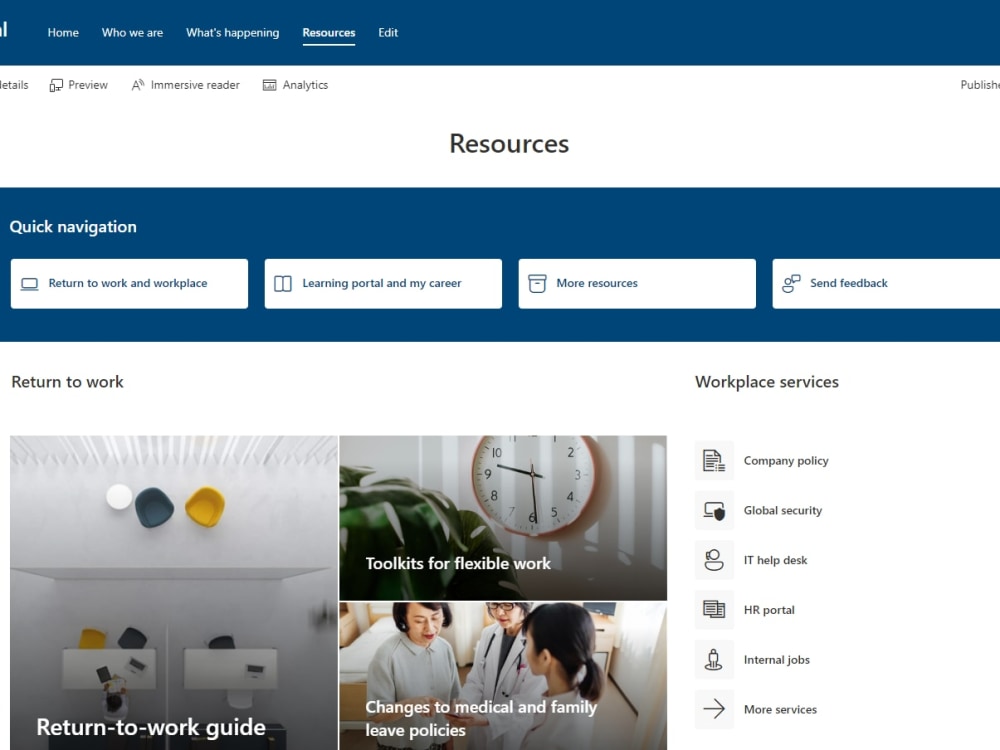Click the Company policy document icon
This screenshot has width=1000, height=750.
pyautogui.click(x=714, y=460)
